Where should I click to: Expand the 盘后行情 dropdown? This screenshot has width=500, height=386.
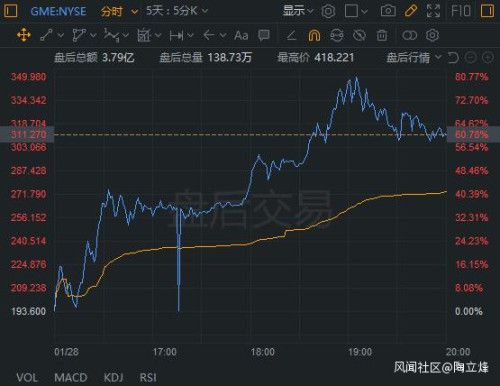click(414, 58)
